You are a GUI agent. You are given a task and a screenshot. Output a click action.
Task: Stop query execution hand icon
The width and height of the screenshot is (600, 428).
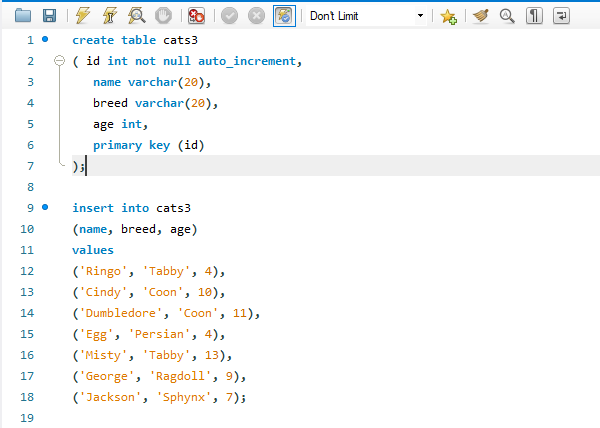coord(163,16)
